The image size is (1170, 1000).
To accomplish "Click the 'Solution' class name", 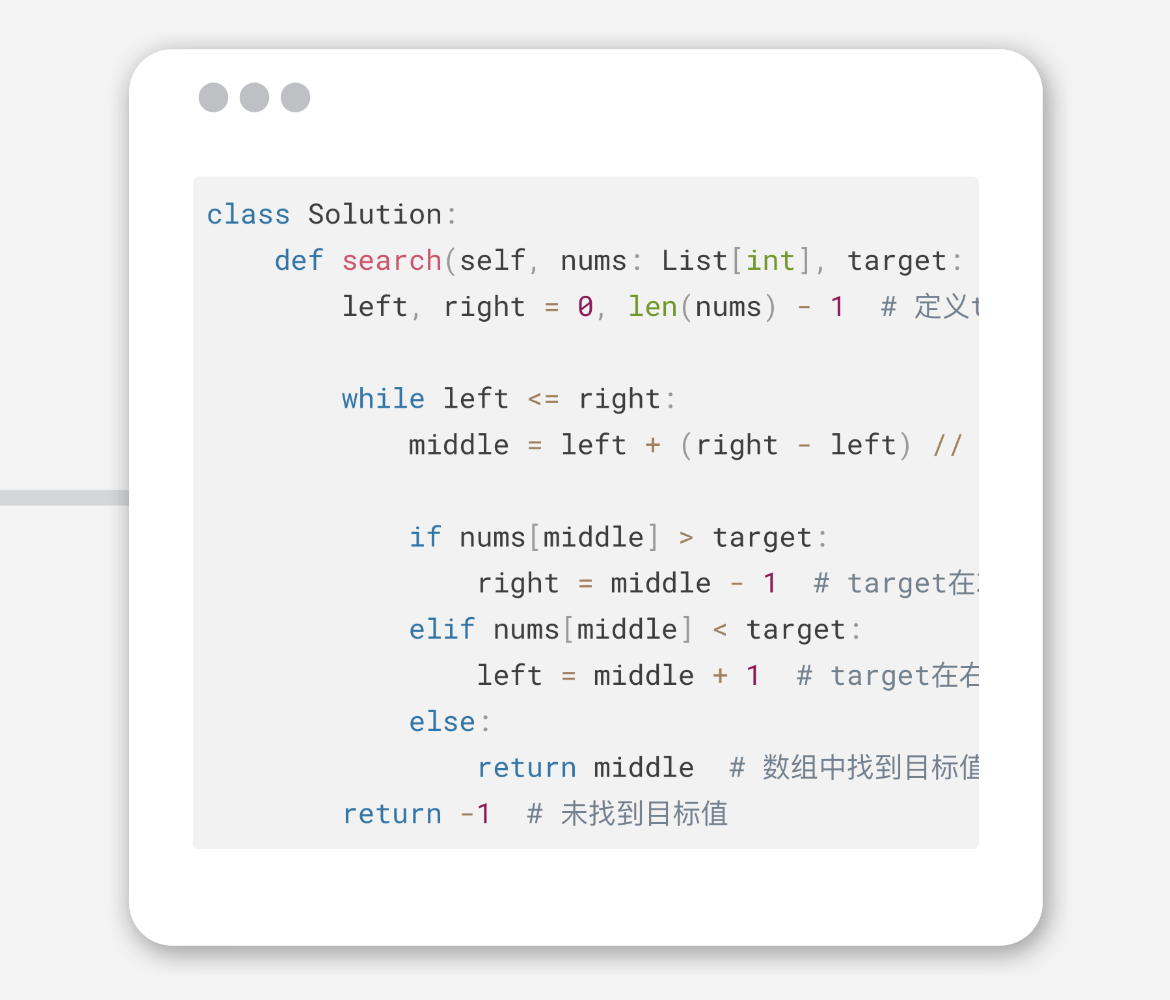I will (x=375, y=215).
